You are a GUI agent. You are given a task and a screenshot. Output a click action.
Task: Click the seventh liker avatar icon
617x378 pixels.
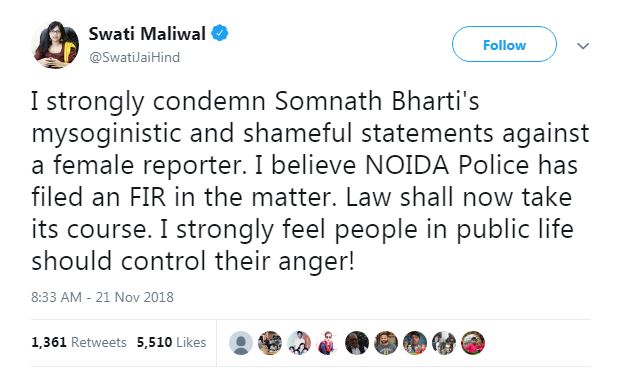415,343
